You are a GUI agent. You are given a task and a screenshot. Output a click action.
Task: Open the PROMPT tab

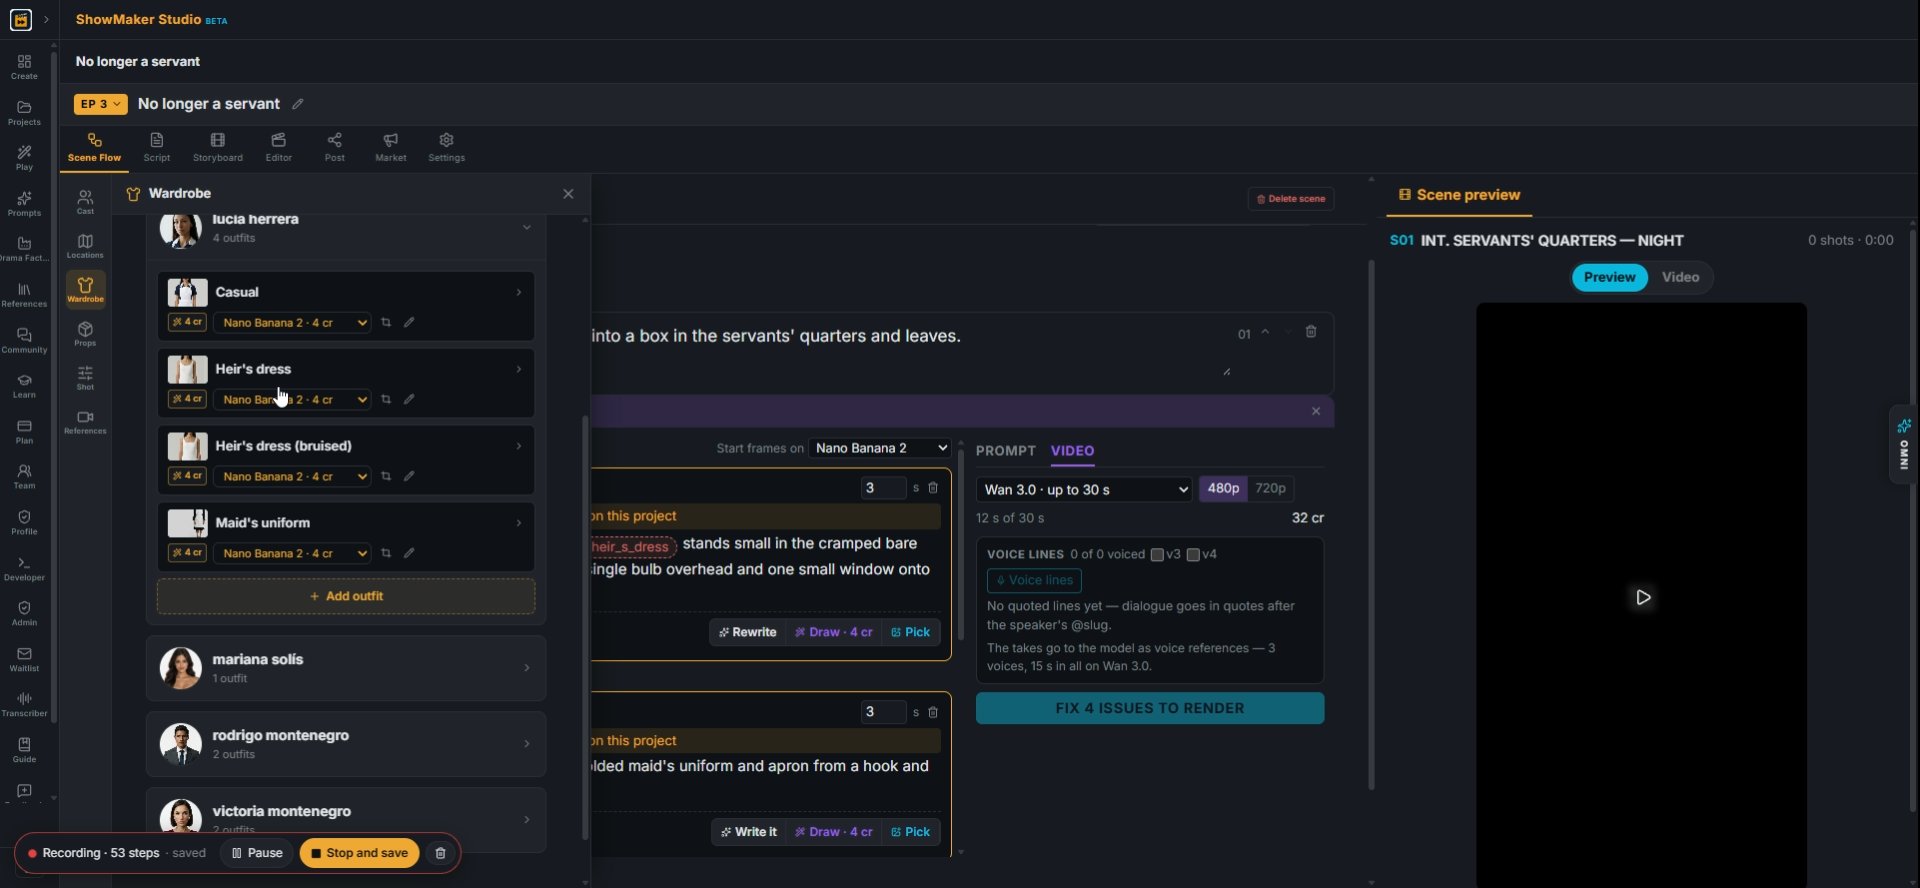click(1005, 451)
